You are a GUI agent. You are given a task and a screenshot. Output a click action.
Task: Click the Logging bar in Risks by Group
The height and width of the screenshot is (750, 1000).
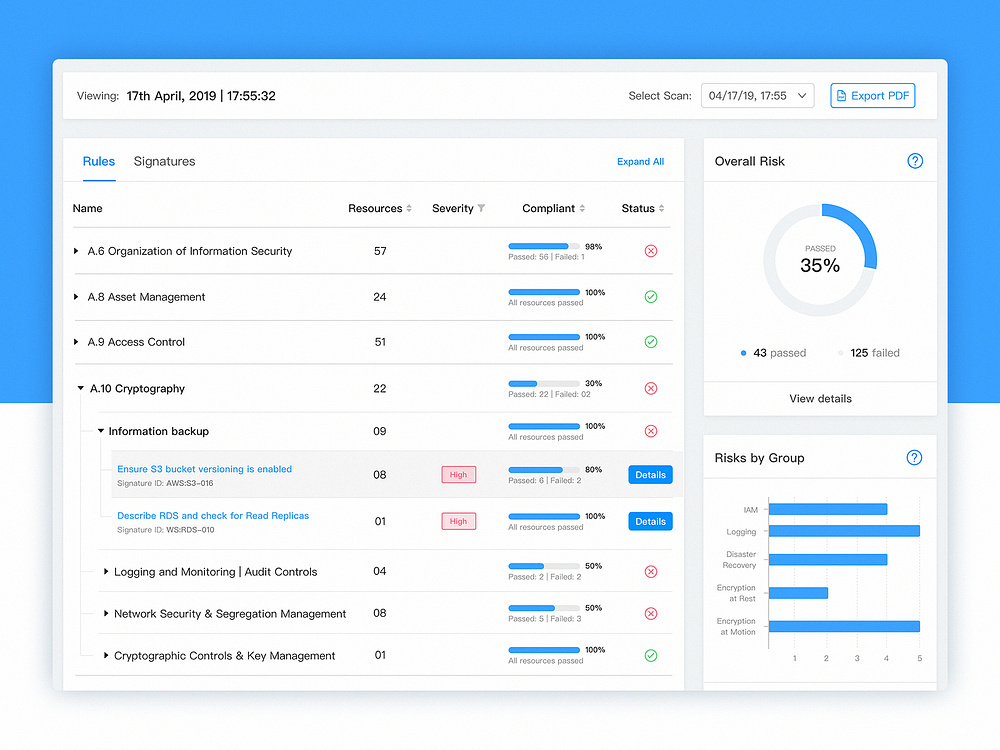[x=843, y=531]
